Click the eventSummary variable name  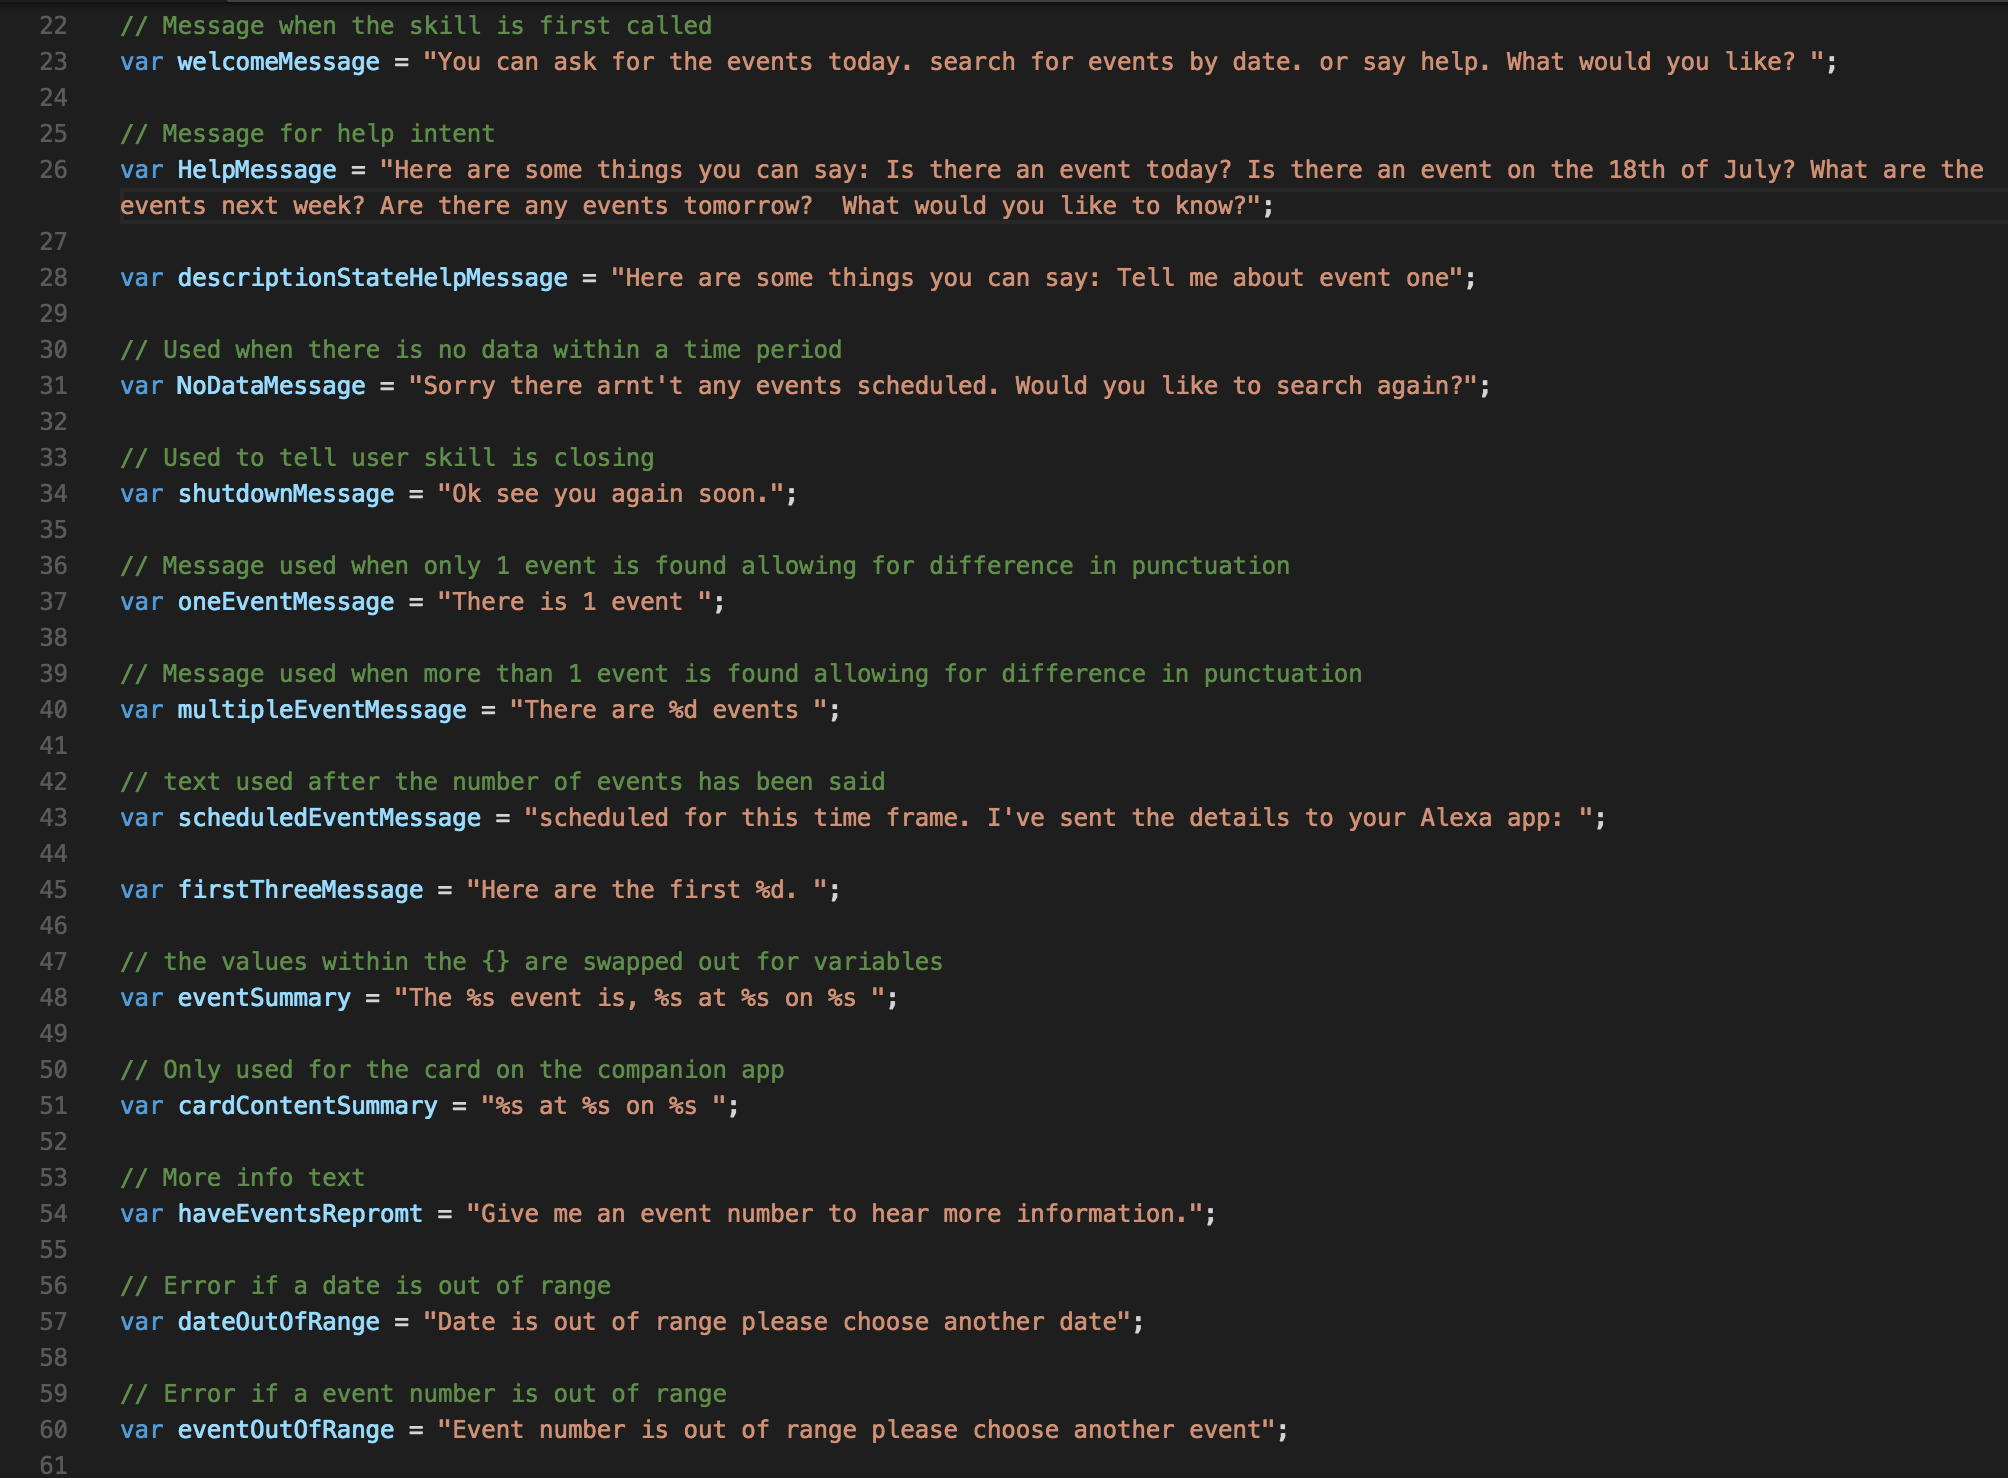(x=264, y=998)
